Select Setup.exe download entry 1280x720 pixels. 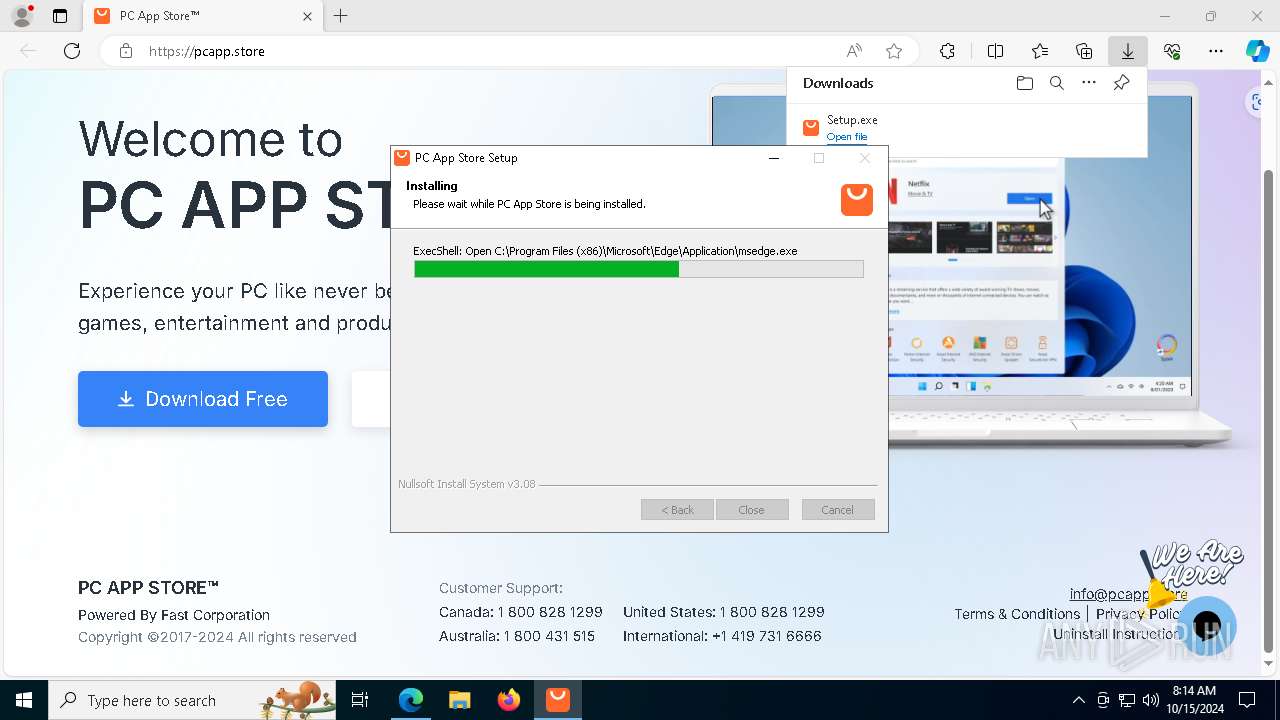(967, 128)
